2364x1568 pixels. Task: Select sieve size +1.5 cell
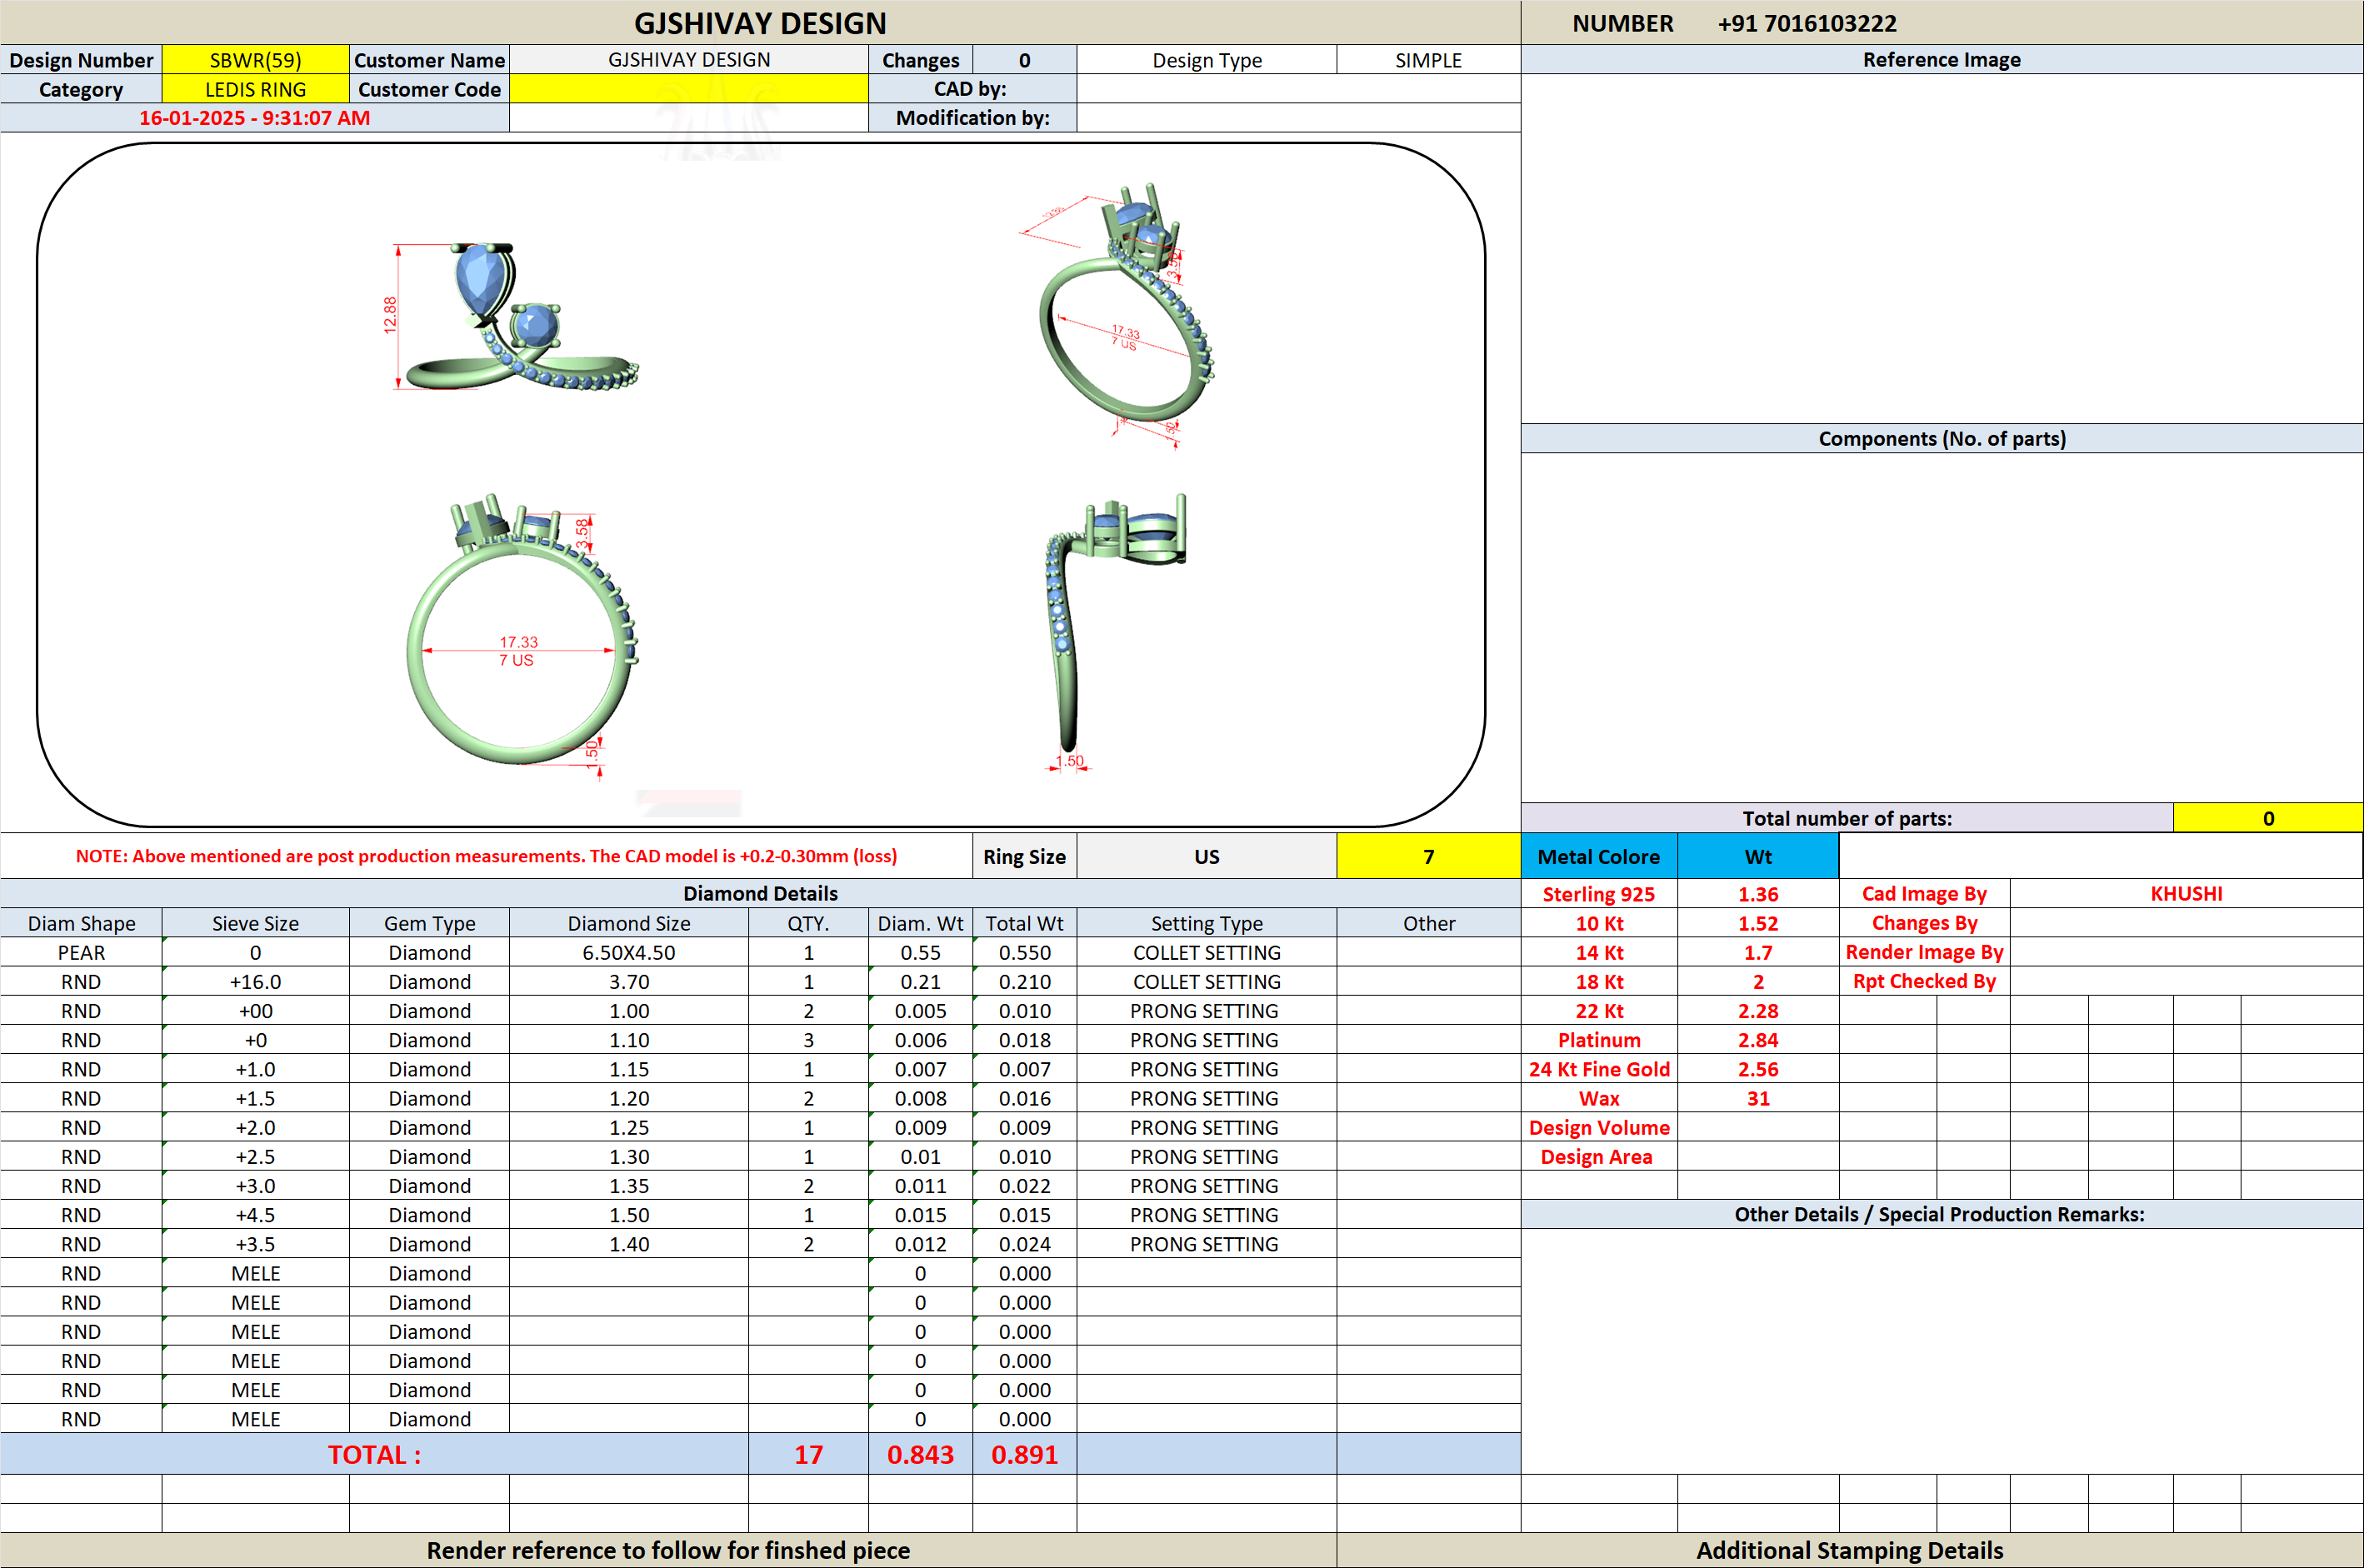point(255,1098)
